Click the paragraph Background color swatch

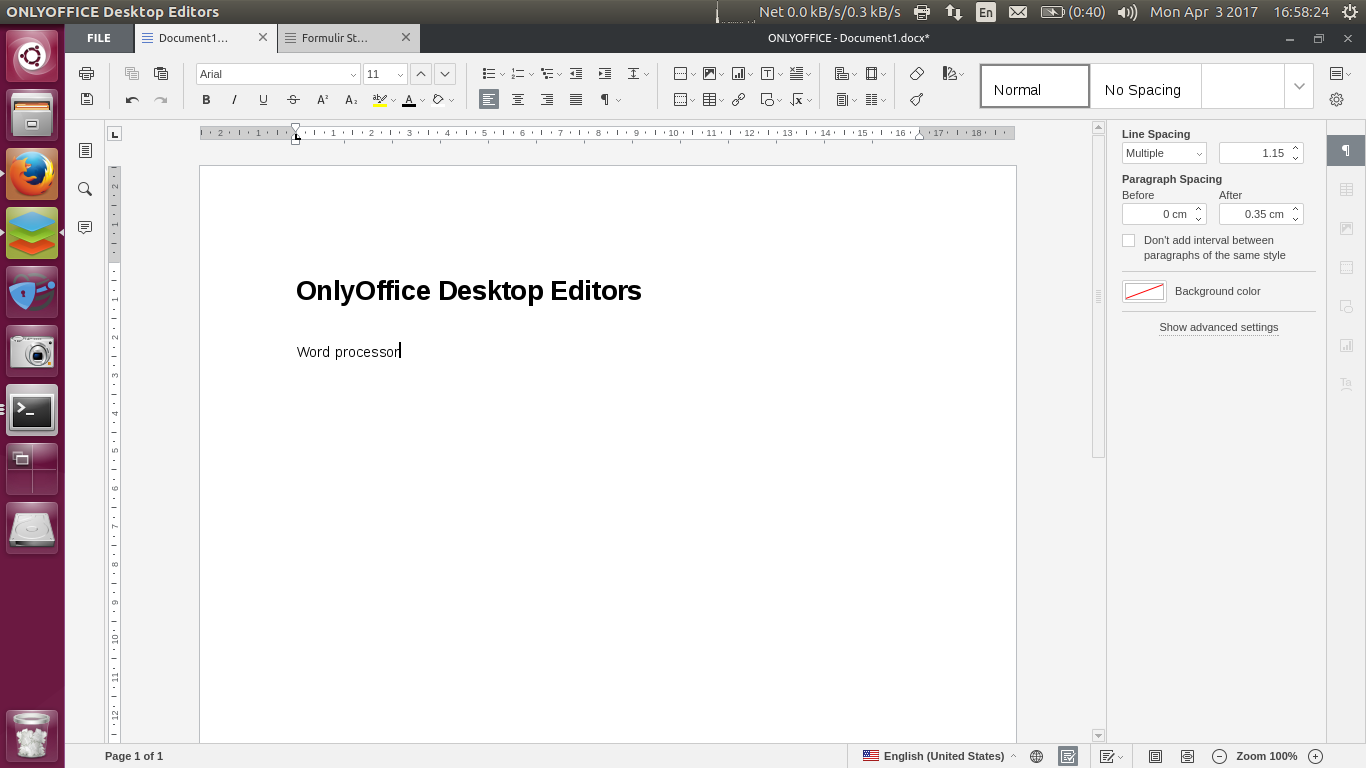click(x=1143, y=291)
